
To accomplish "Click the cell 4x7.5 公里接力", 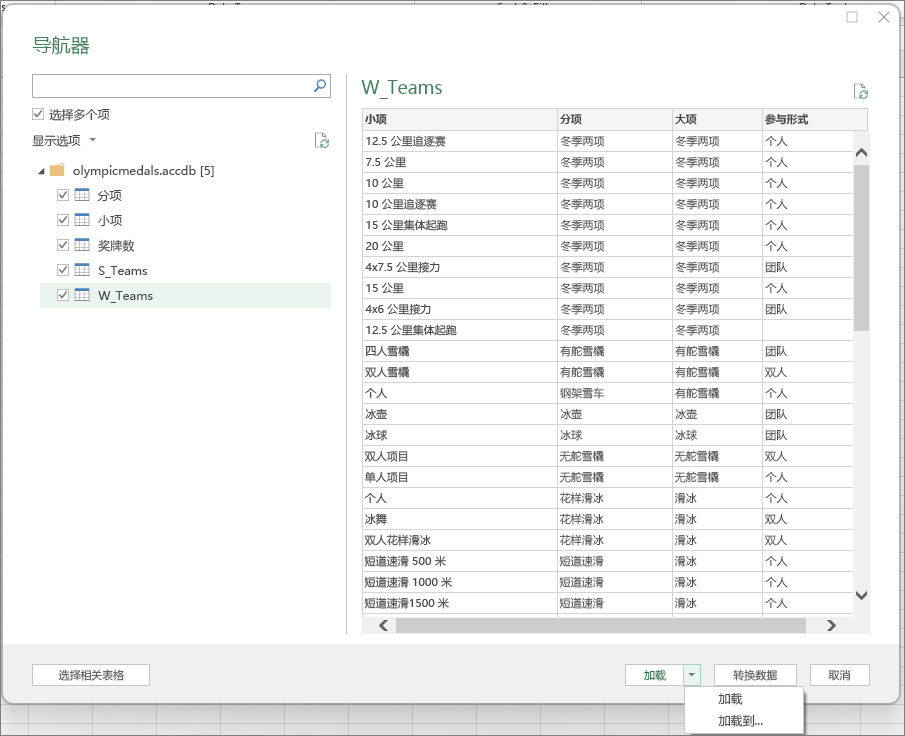I will pyautogui.click(x=459, y=267).
